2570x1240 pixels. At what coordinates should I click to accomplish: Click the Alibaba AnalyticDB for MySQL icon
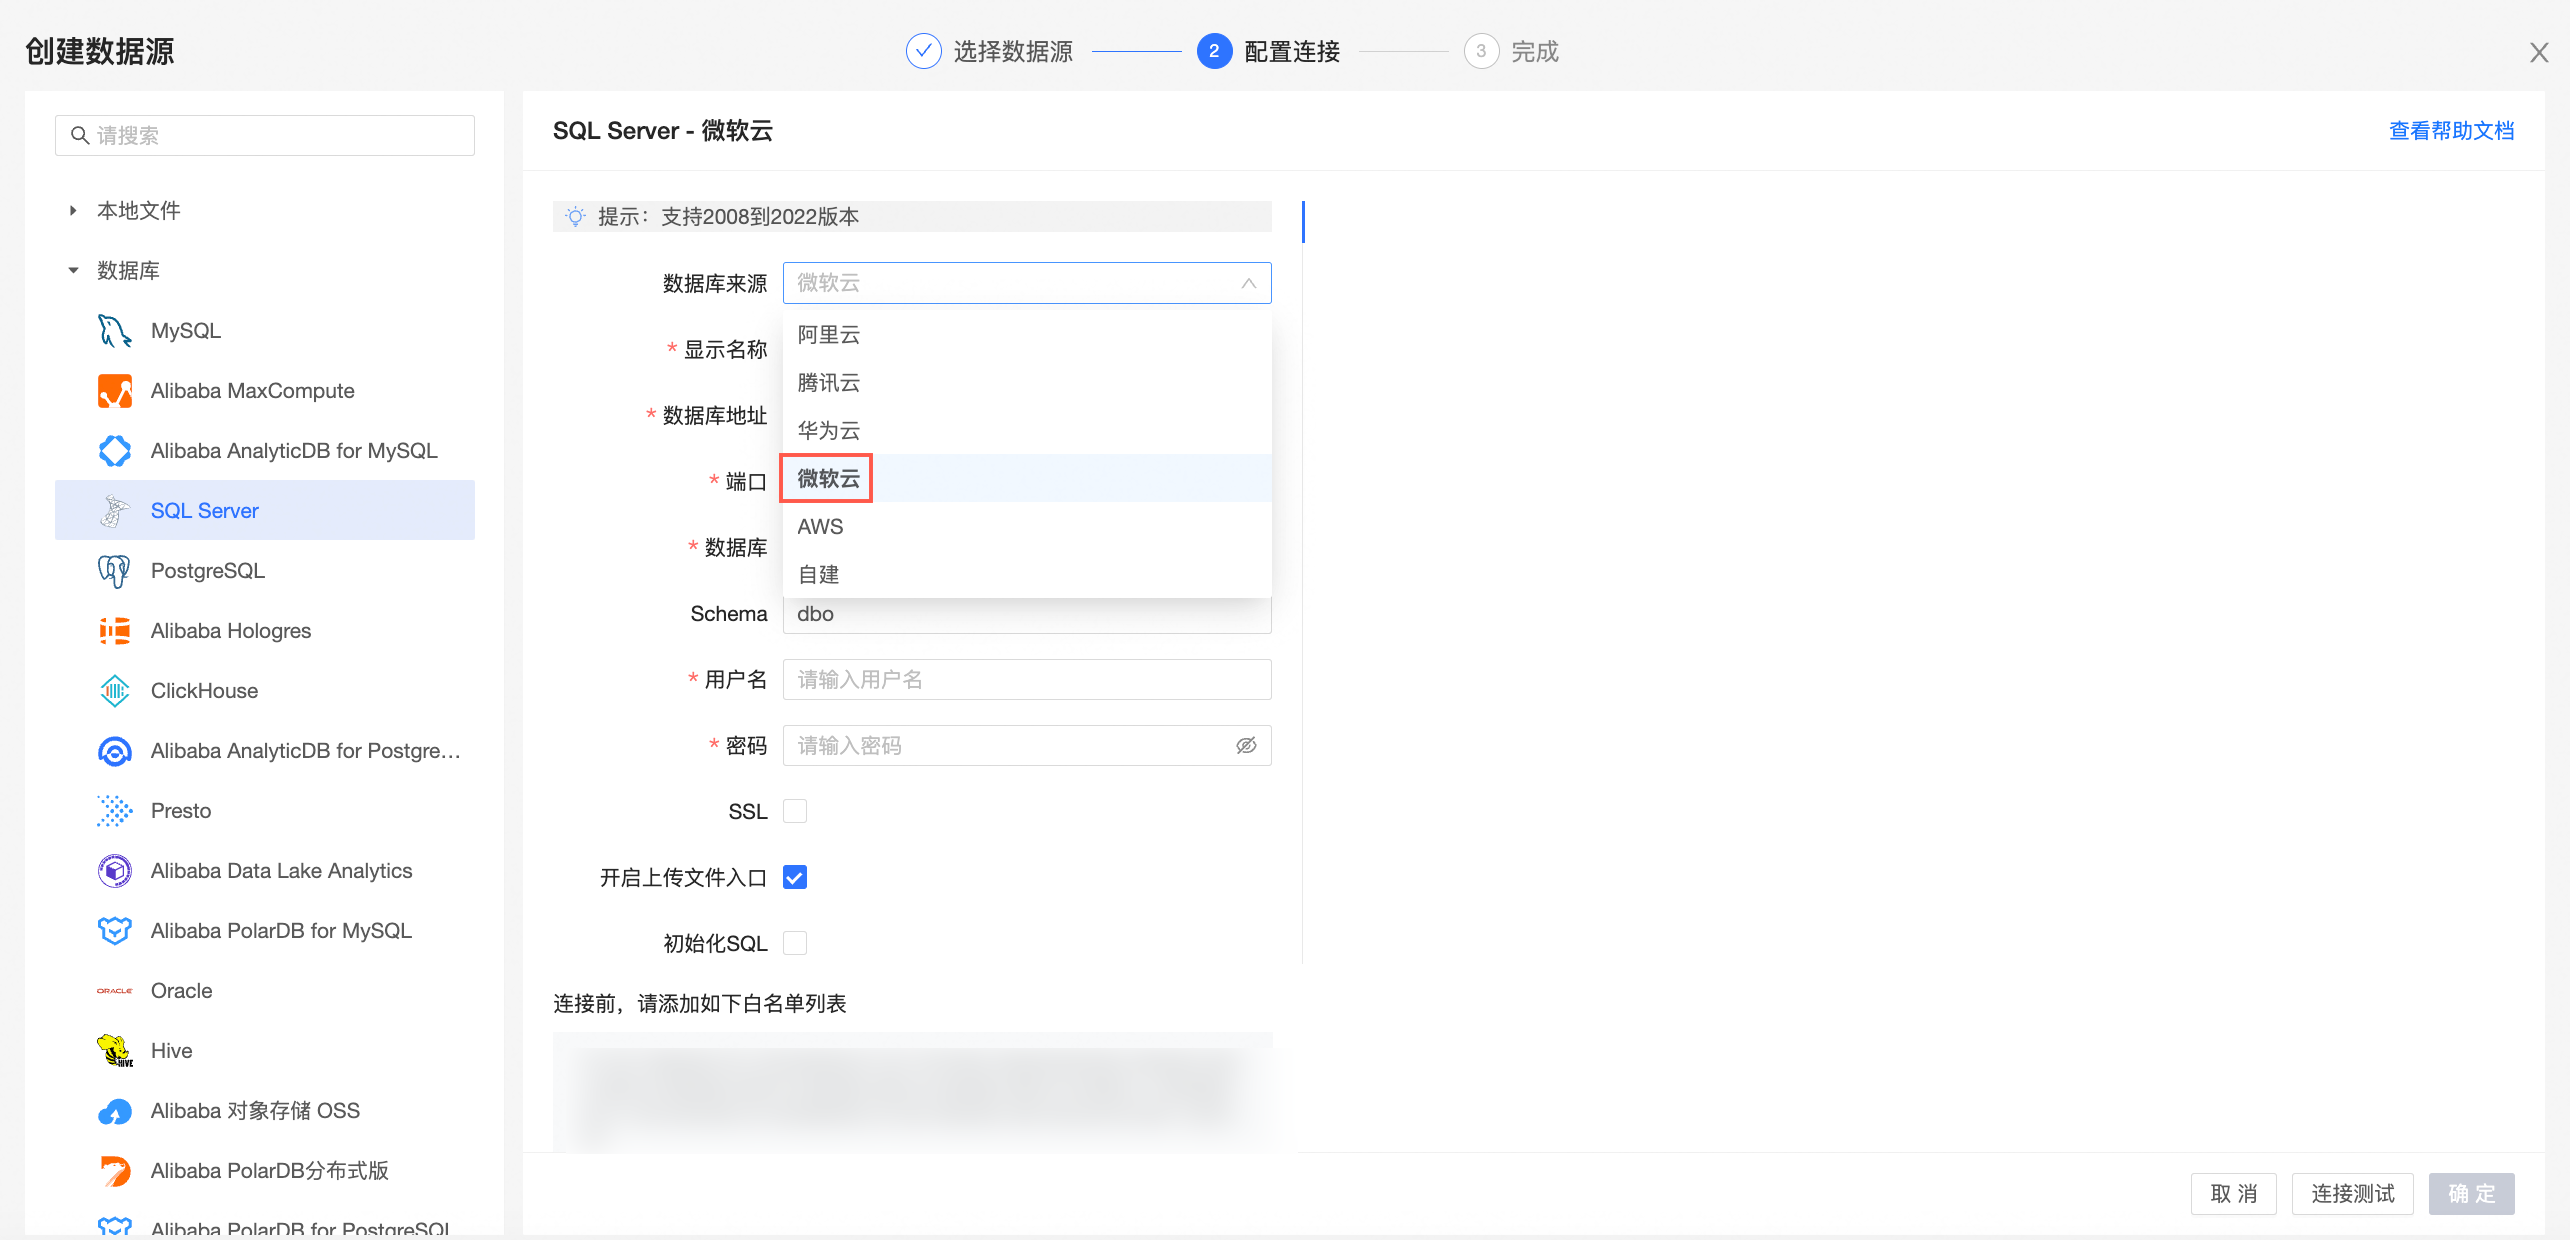[115, 451]
